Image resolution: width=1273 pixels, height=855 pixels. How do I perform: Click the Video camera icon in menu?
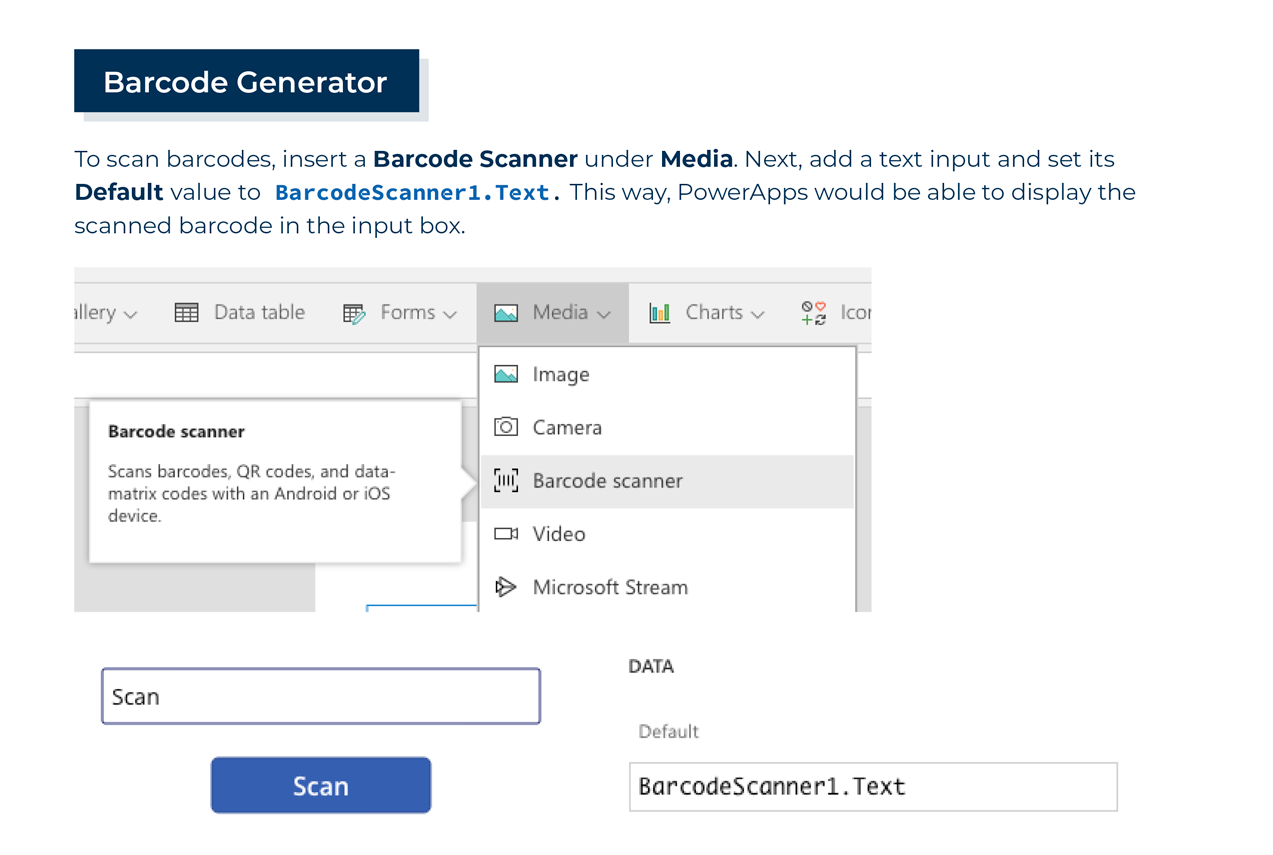pyautogui.click(x=506, y=534)
